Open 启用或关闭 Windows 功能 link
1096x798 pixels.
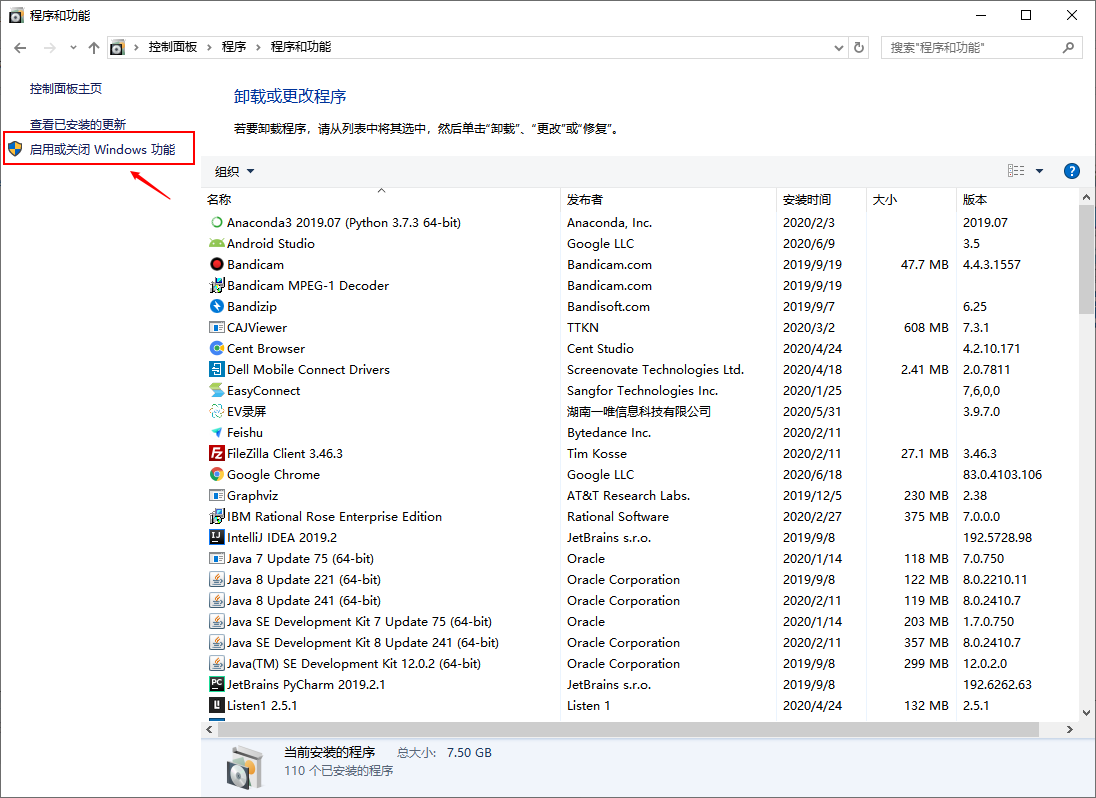pos(102,150)
